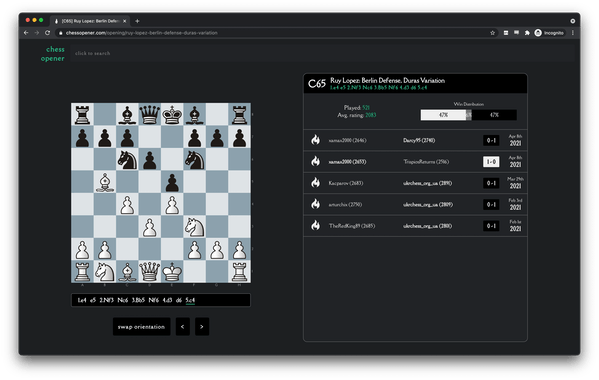
Task: Reload the page in the browser
Action: [x=47, y=33]
